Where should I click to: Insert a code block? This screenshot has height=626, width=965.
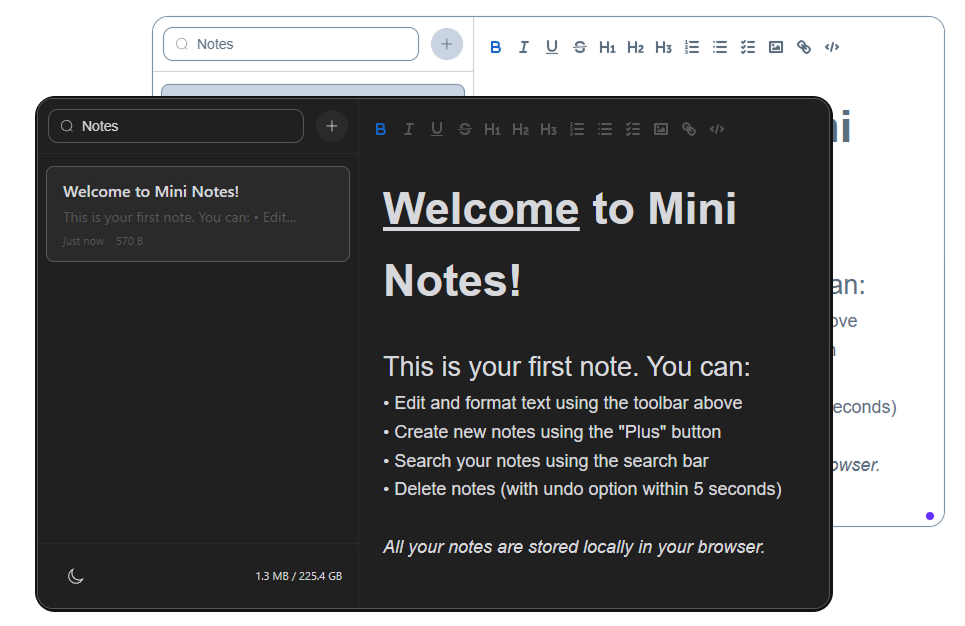(x=716, y=128)
